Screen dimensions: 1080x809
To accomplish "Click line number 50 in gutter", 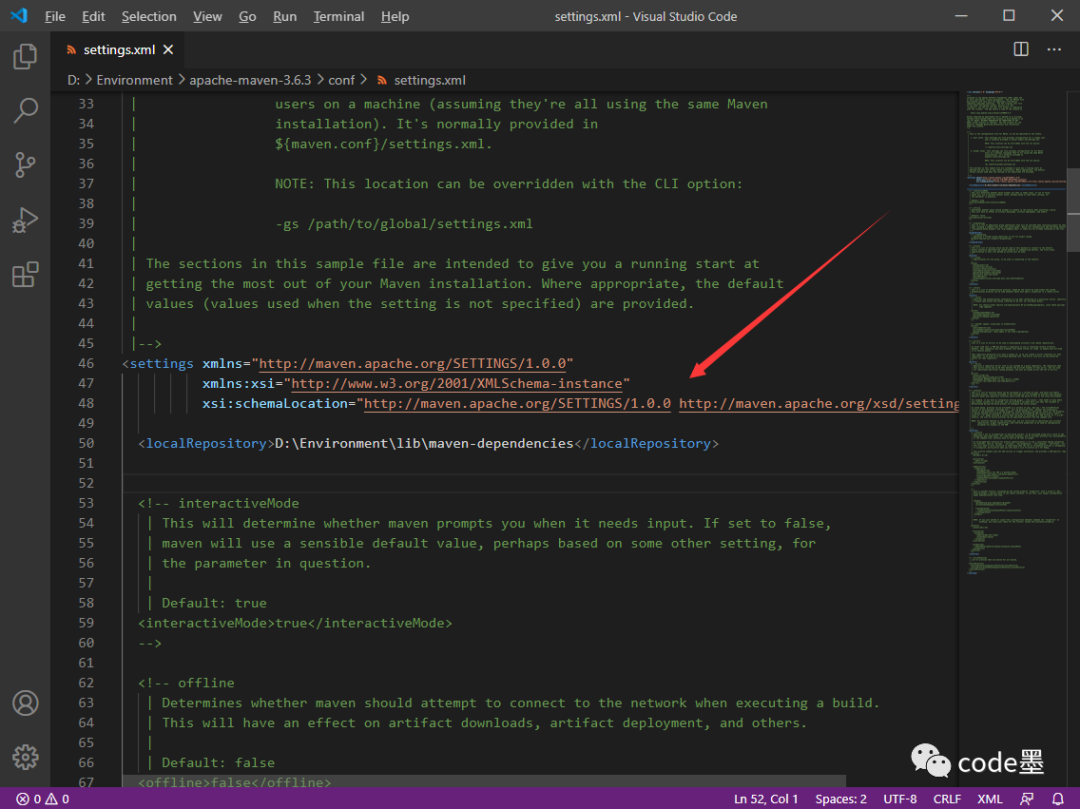I will tap(86, 443).
